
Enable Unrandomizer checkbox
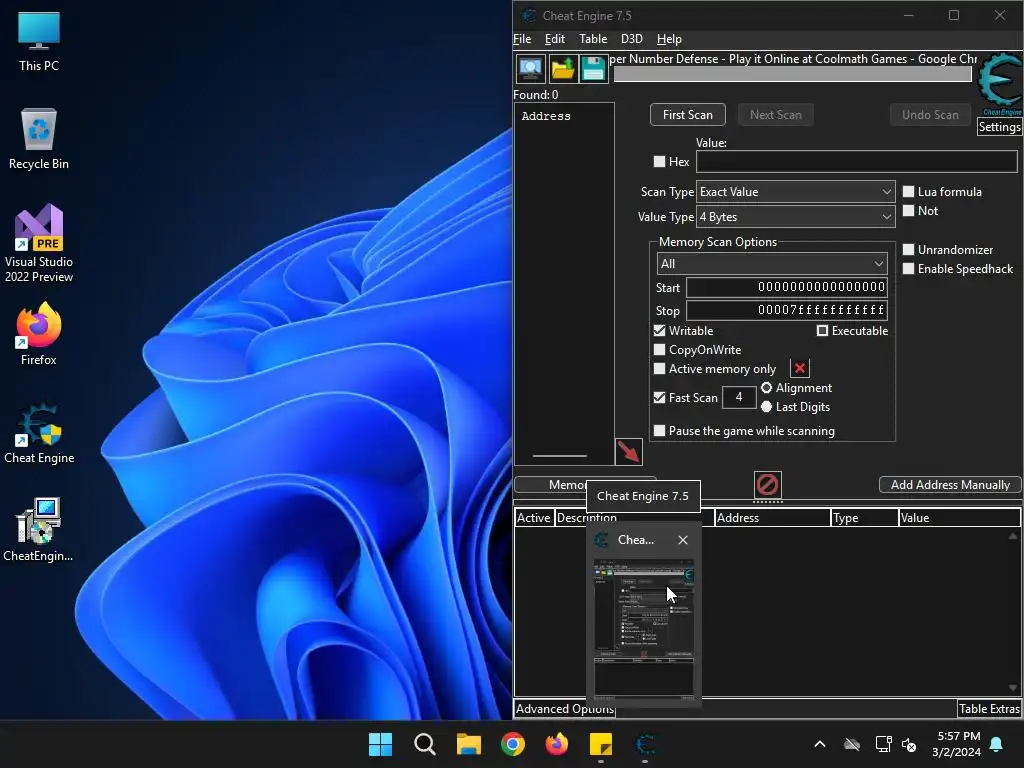[x=908, y=249]
